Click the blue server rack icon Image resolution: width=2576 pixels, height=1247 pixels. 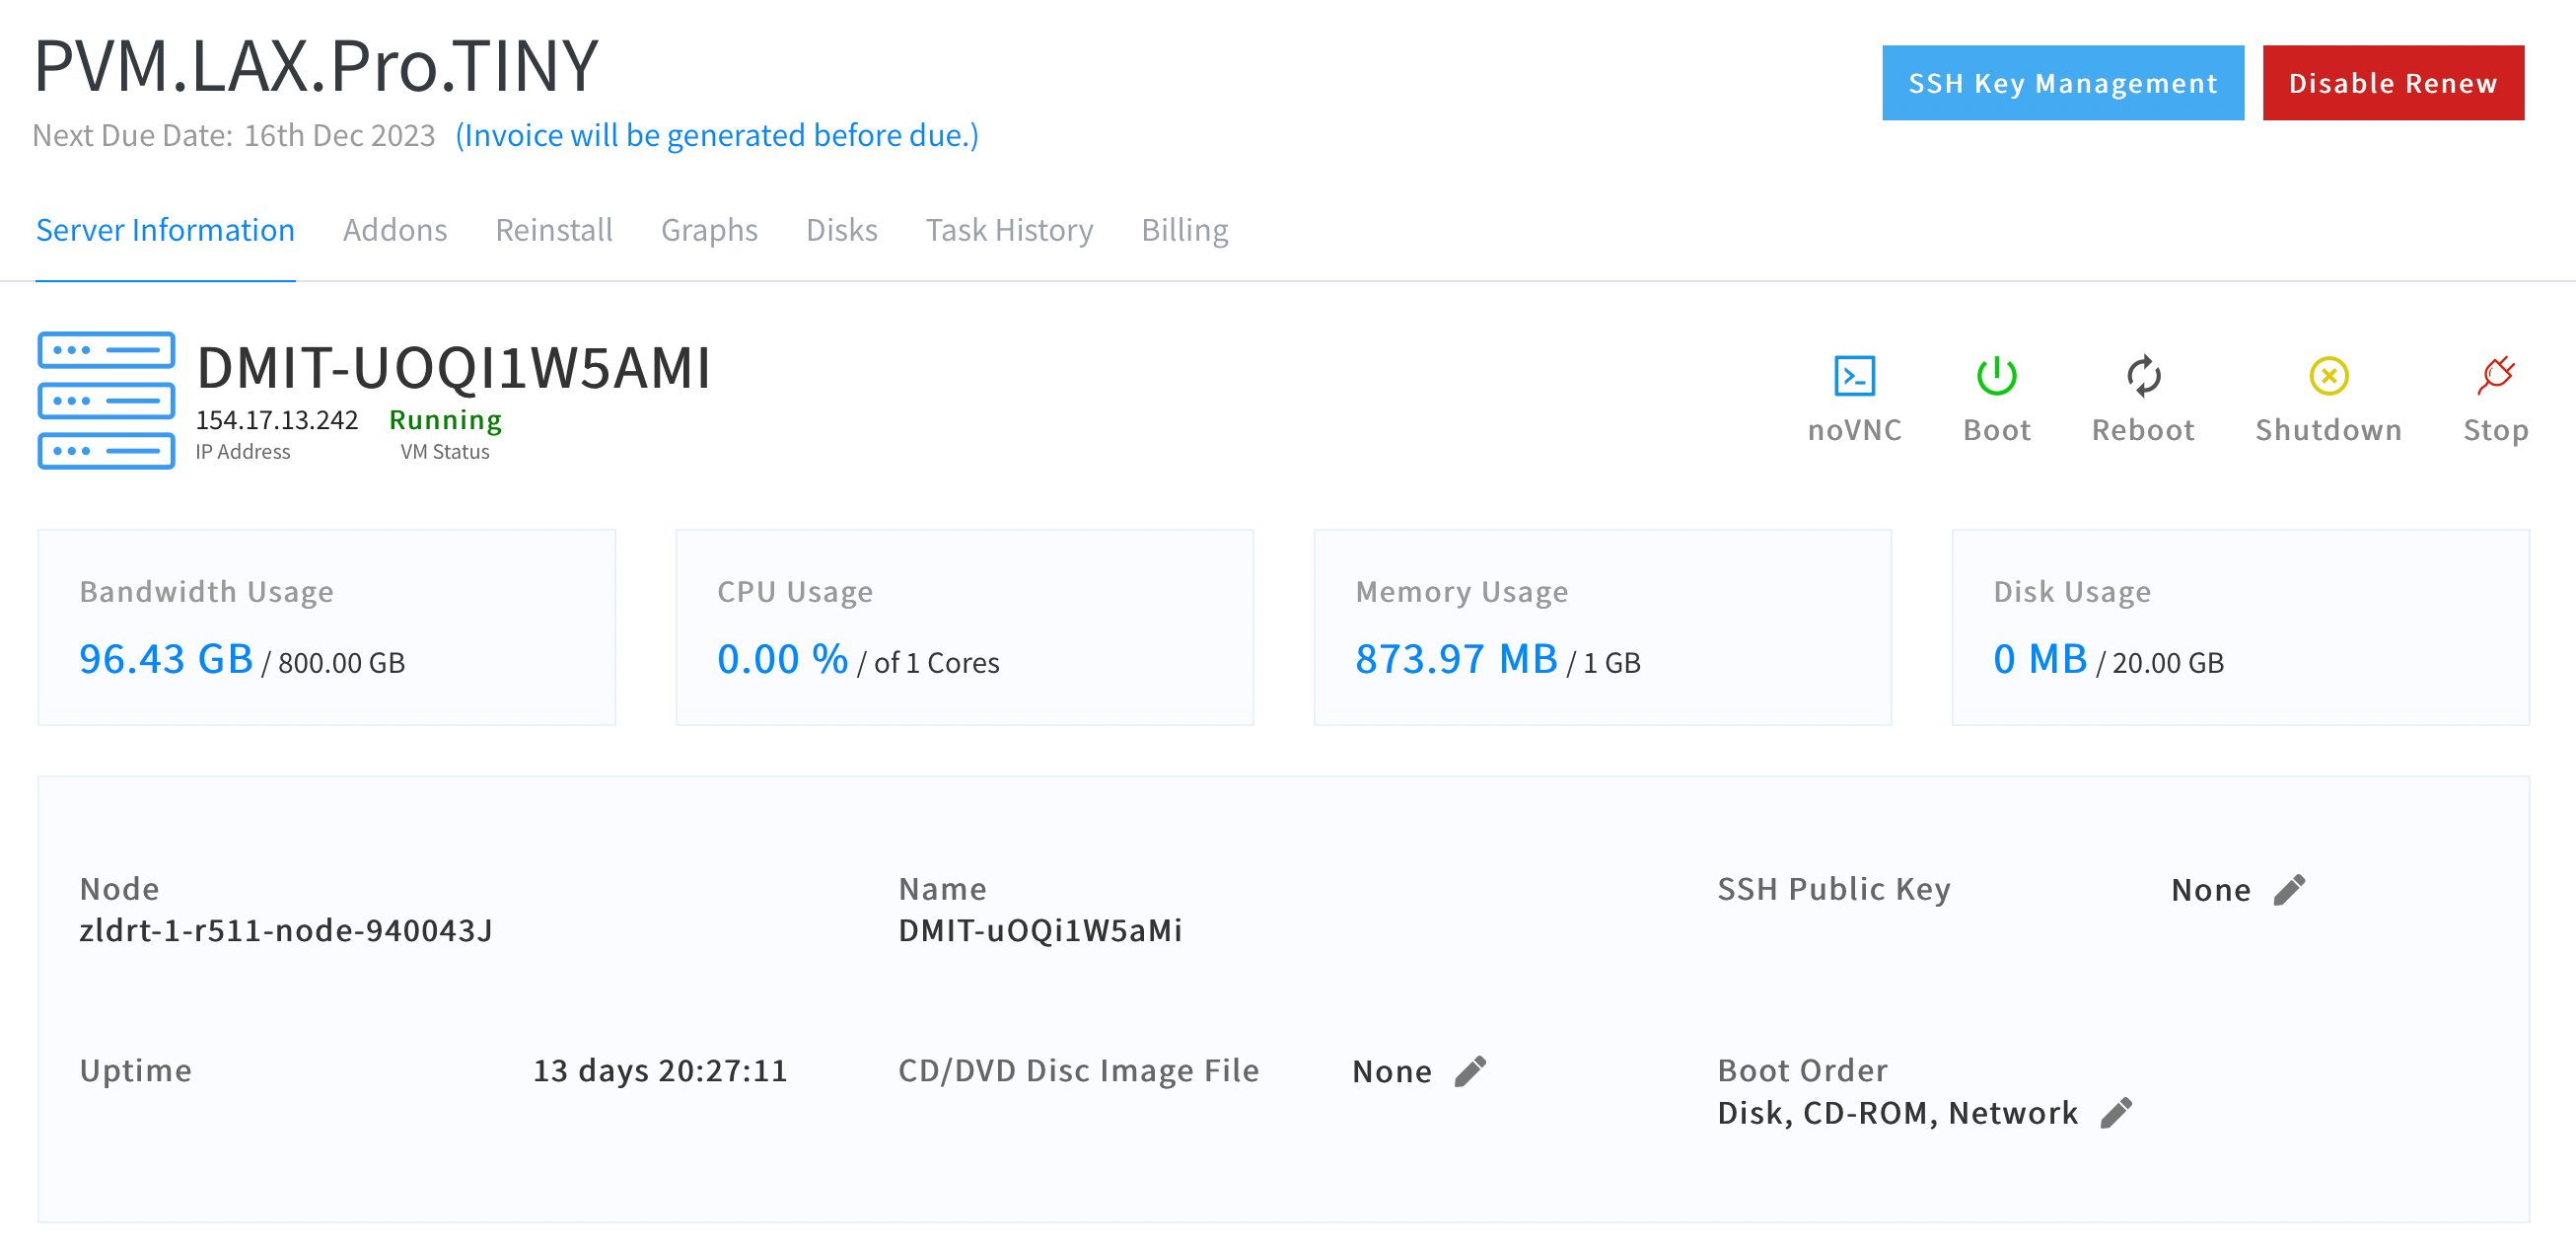tap(106, 400)
